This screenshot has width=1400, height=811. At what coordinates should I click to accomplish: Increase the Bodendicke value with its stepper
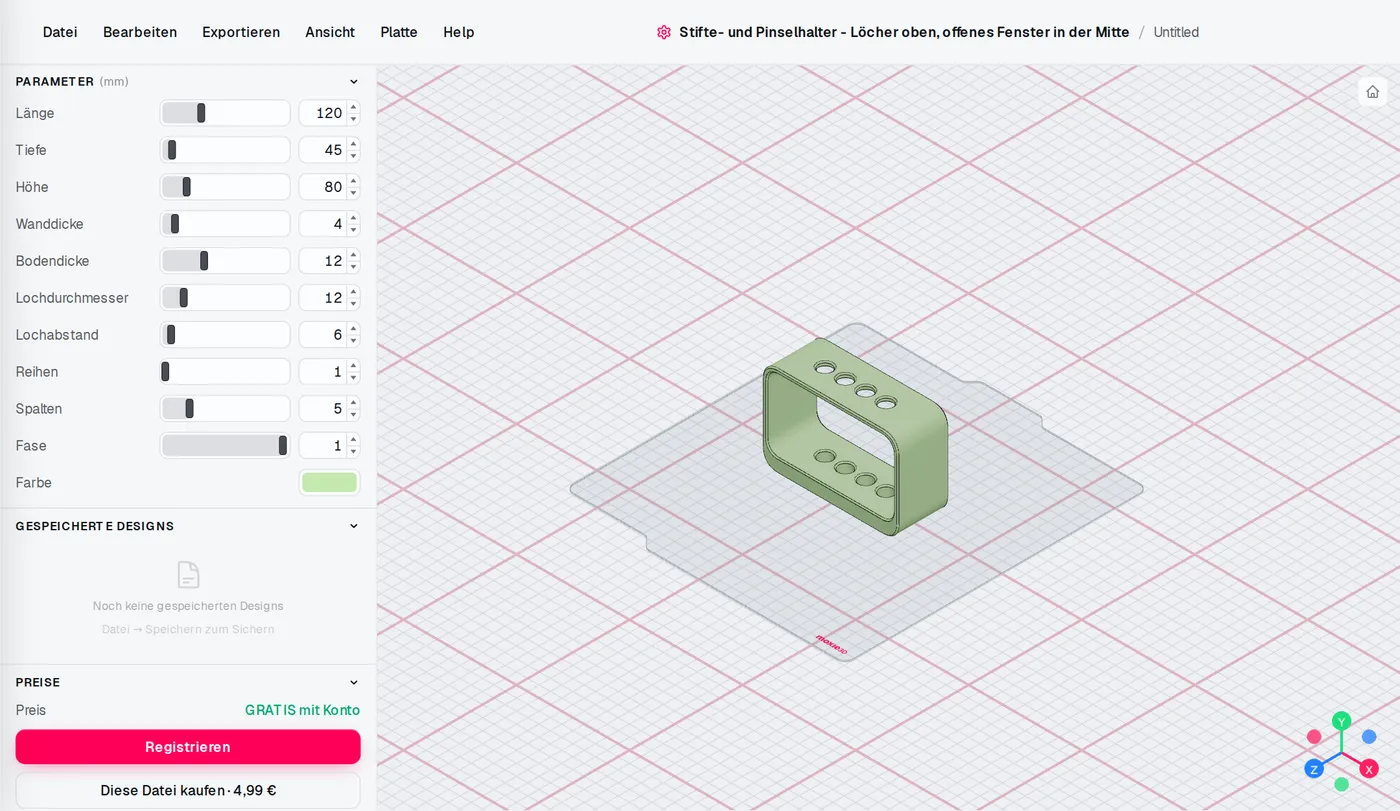(353, 255)
